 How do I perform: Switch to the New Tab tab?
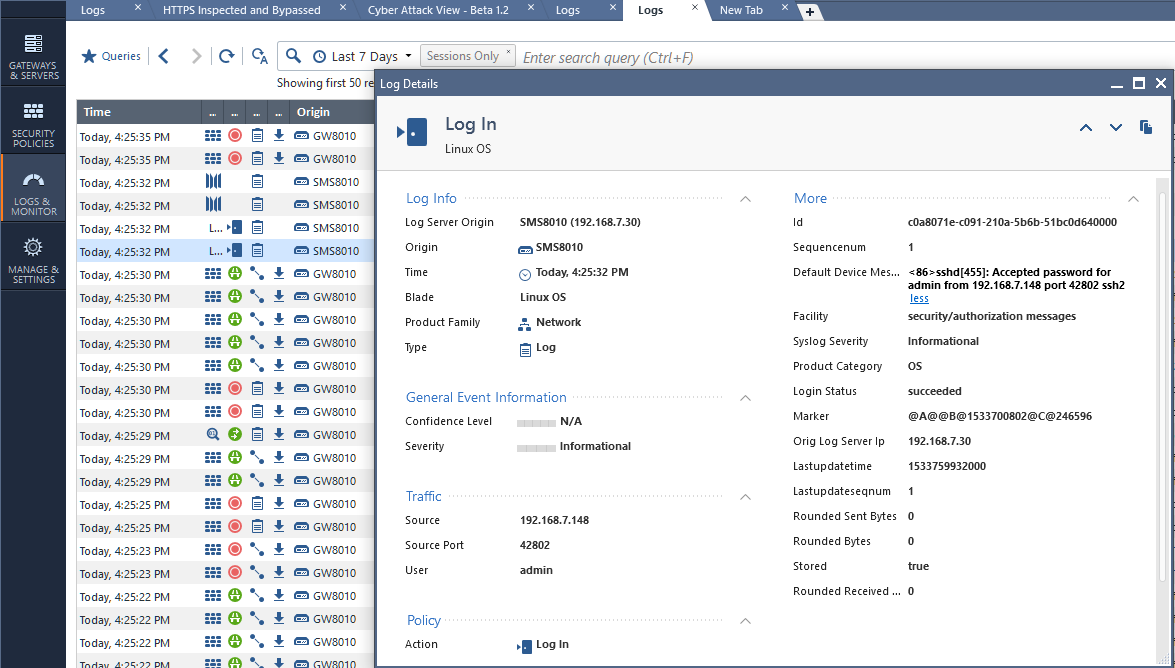pyautogui.click(x=740, y=10)
